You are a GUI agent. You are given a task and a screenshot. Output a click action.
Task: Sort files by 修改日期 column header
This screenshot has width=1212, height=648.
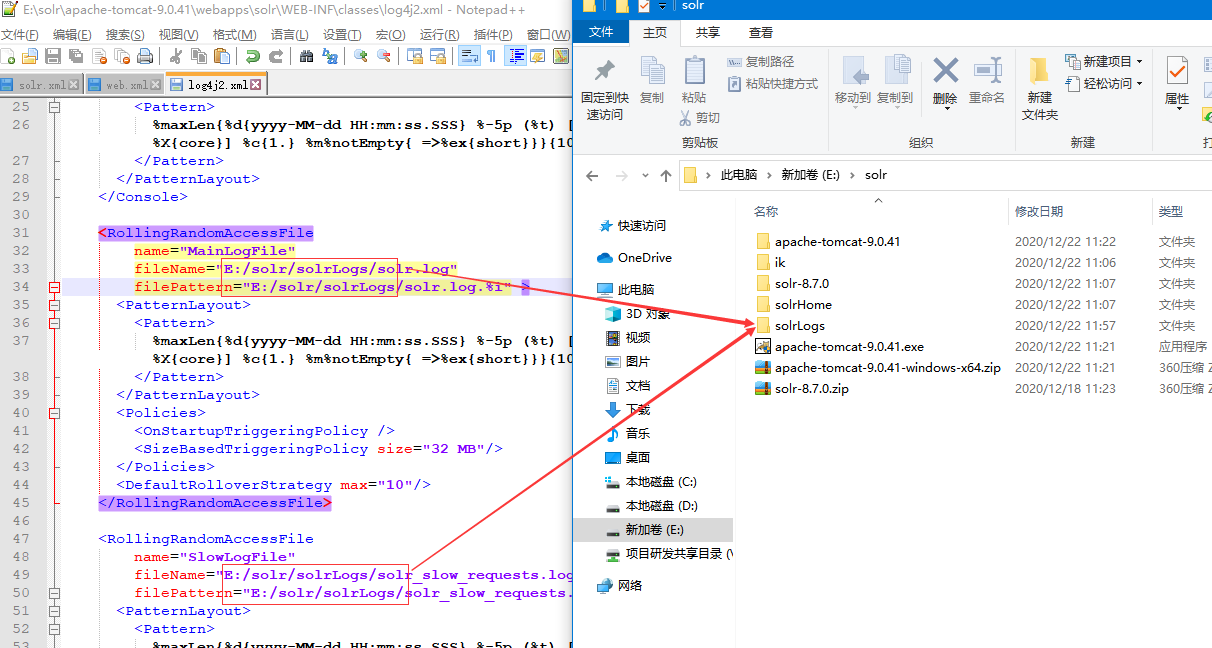[x=1040, y=212]
